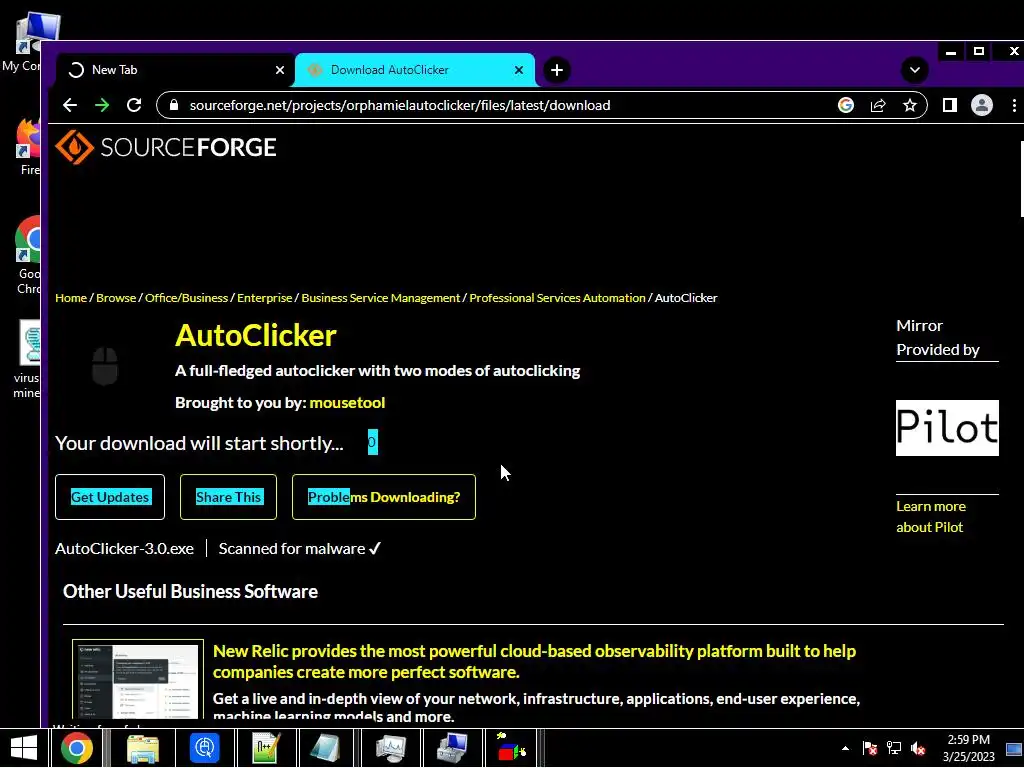
Task: Close the New Tab tab
Action: pos(280,70)
